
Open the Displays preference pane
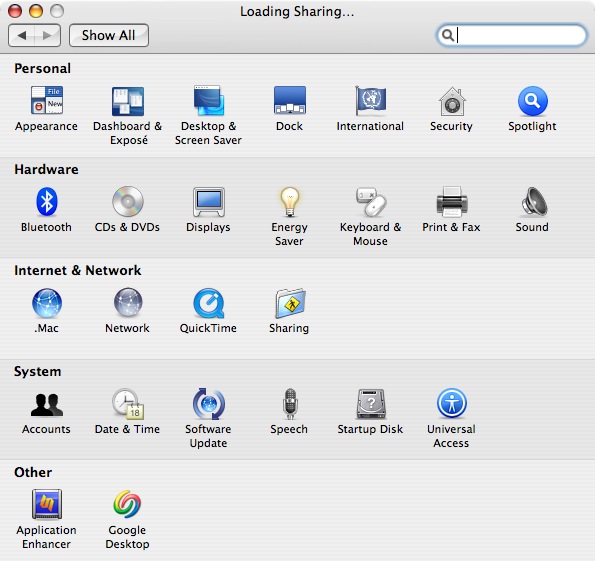(x=208, y=202)
